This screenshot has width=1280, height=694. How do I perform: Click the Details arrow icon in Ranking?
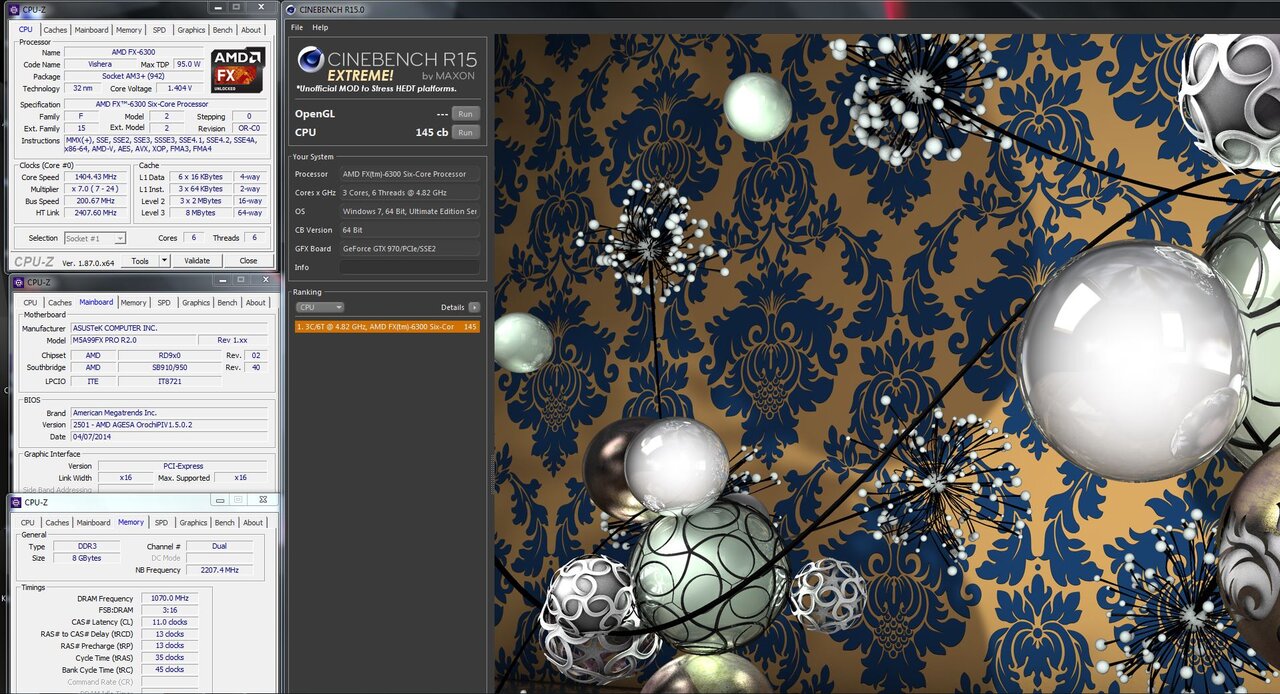(x=474, y=307)
